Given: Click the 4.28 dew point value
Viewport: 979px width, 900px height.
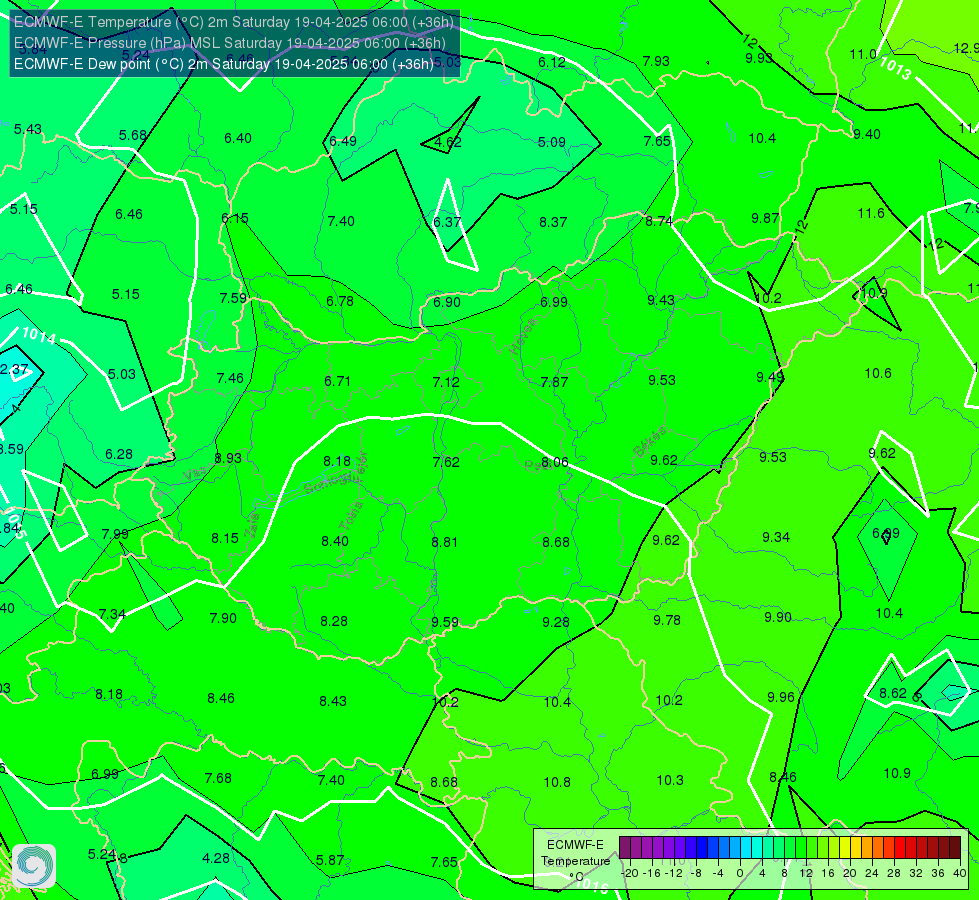Looking at the screenshot, I should (x=216, y=858).
